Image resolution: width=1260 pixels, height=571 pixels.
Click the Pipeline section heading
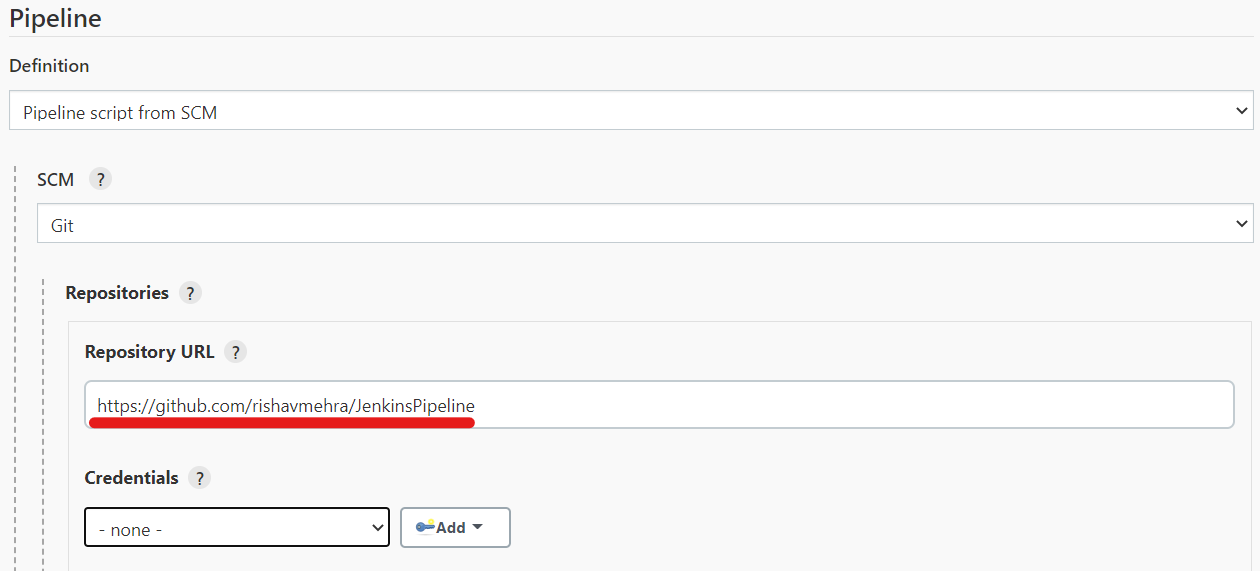[x=55, y=17]
